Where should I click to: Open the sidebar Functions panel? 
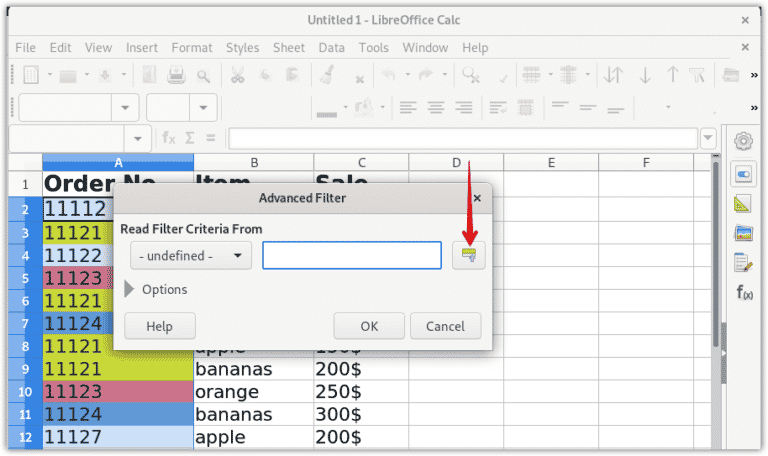744,292
